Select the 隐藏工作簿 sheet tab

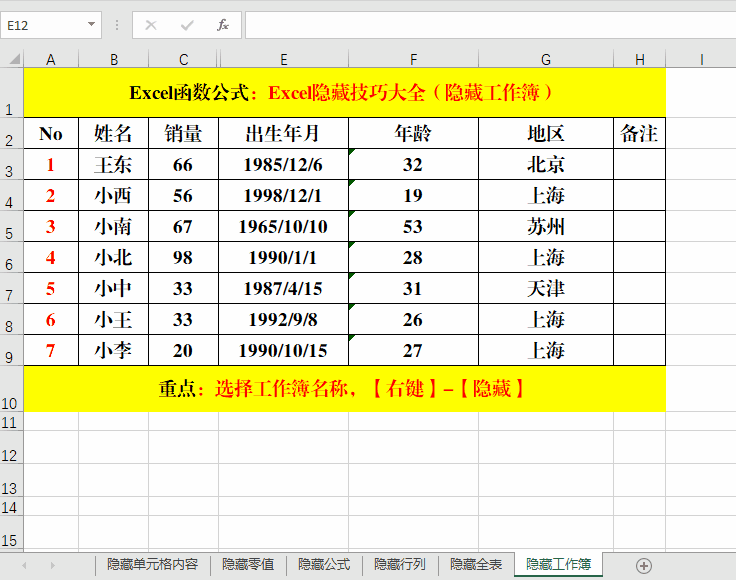click(558, 564)
